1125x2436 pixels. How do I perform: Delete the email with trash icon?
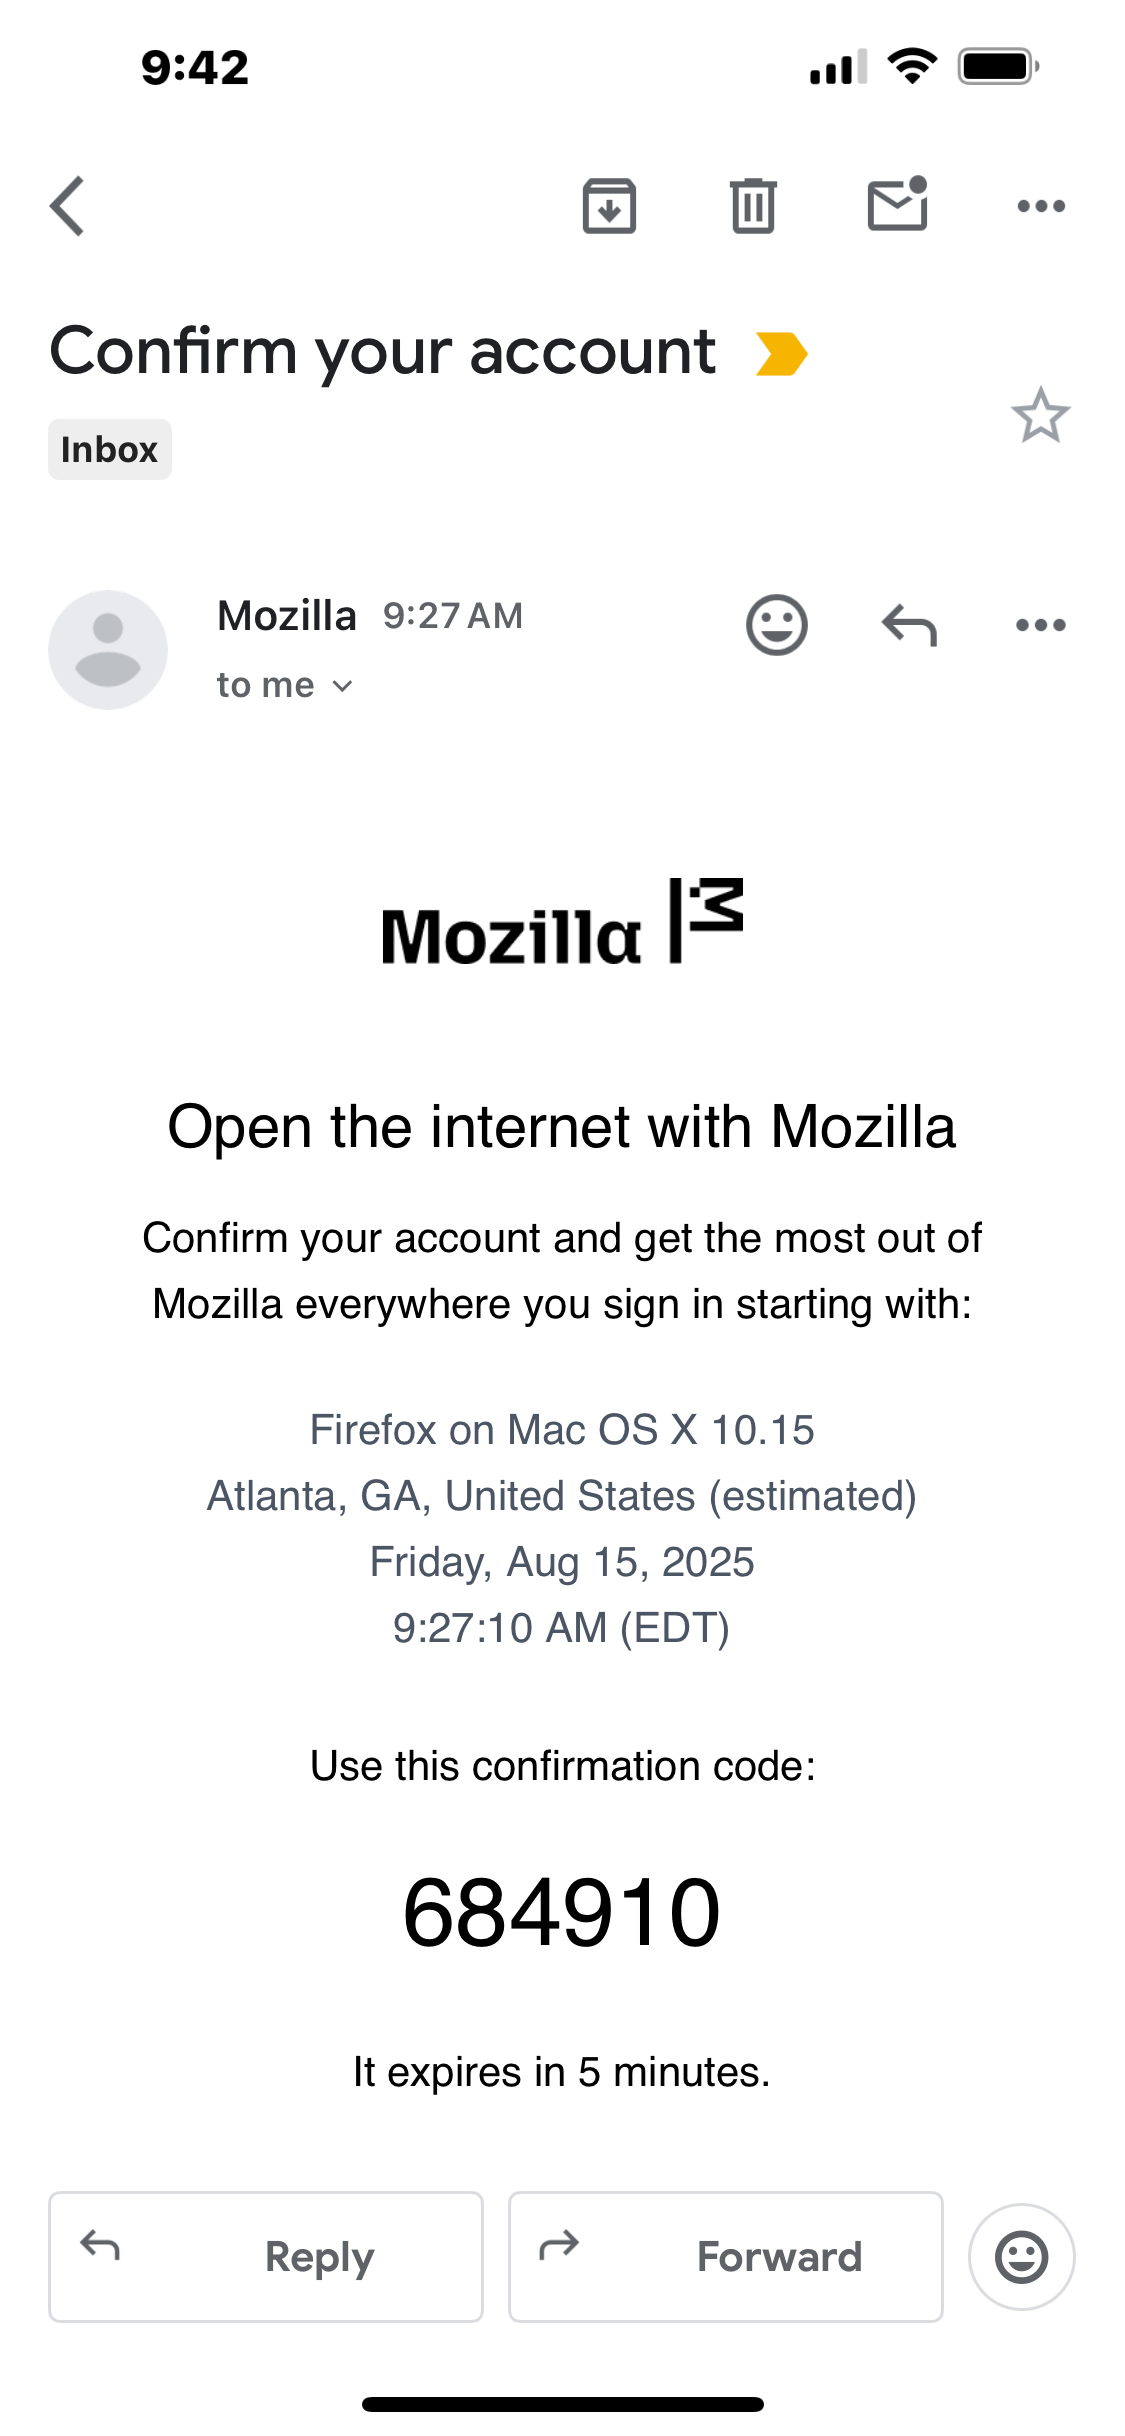point(753,206)
